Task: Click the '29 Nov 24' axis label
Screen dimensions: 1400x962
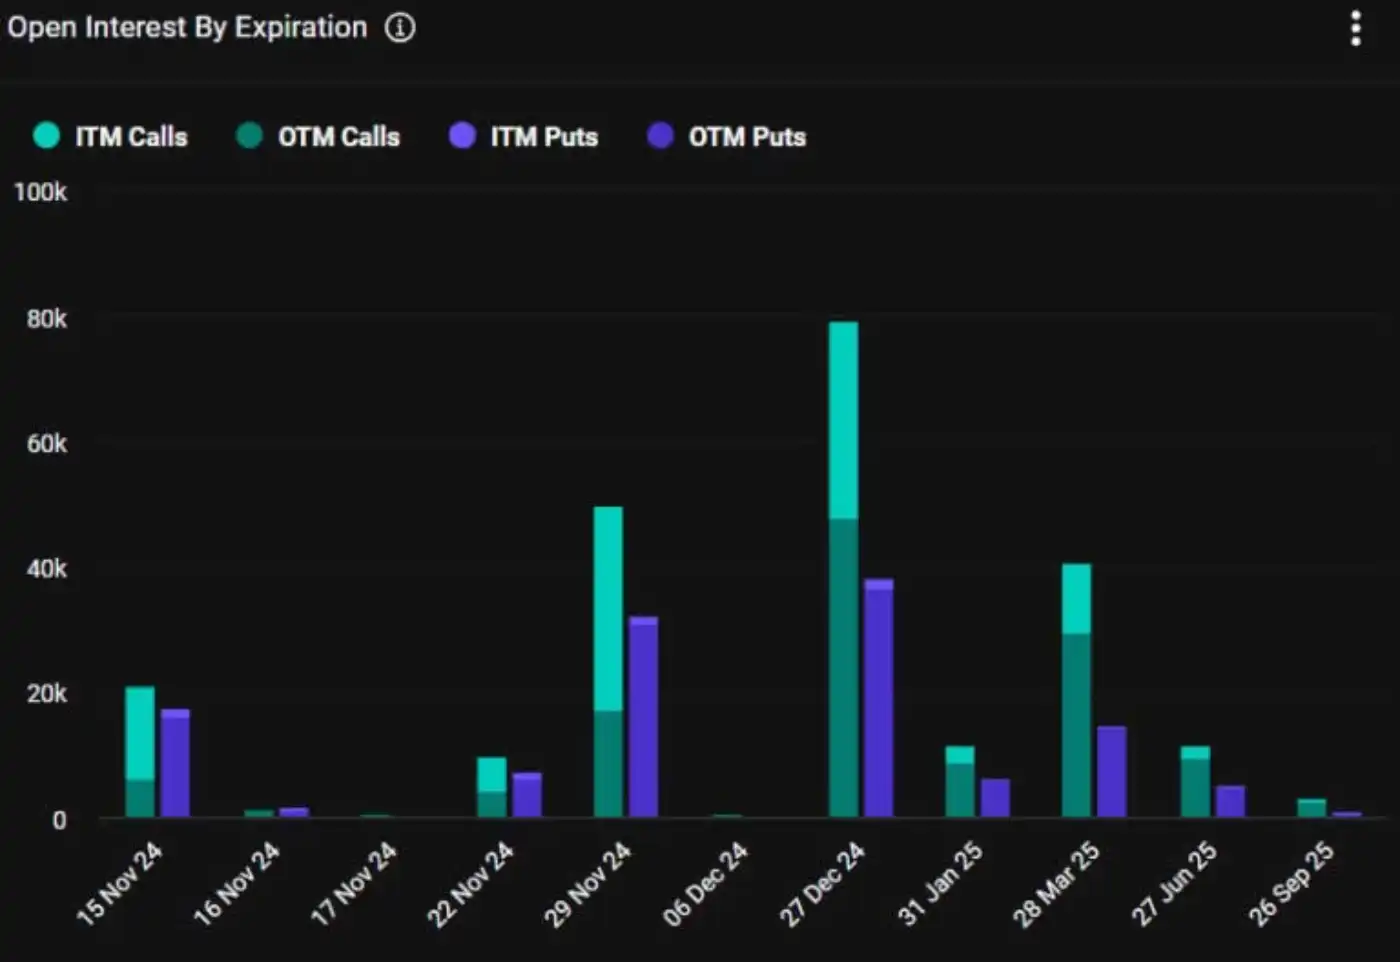Action: pyautogui.click(x=587, y=883)
